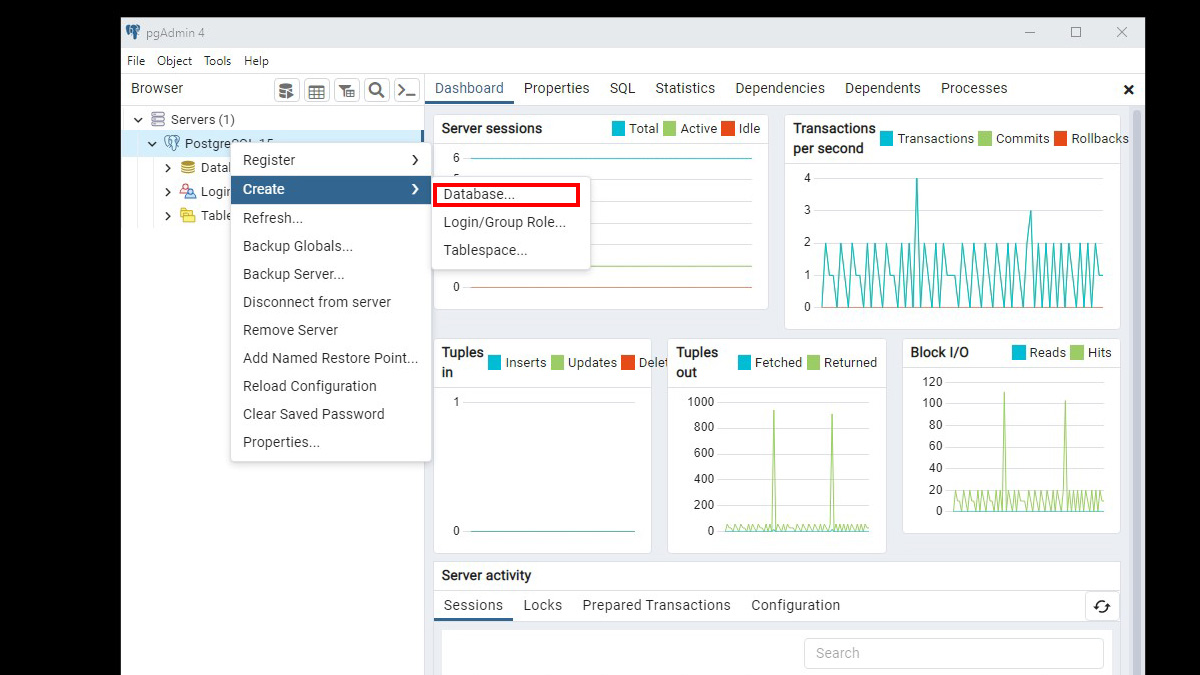Click the Databases node icon
1200x675 pixels.
[x=188, y=168]
